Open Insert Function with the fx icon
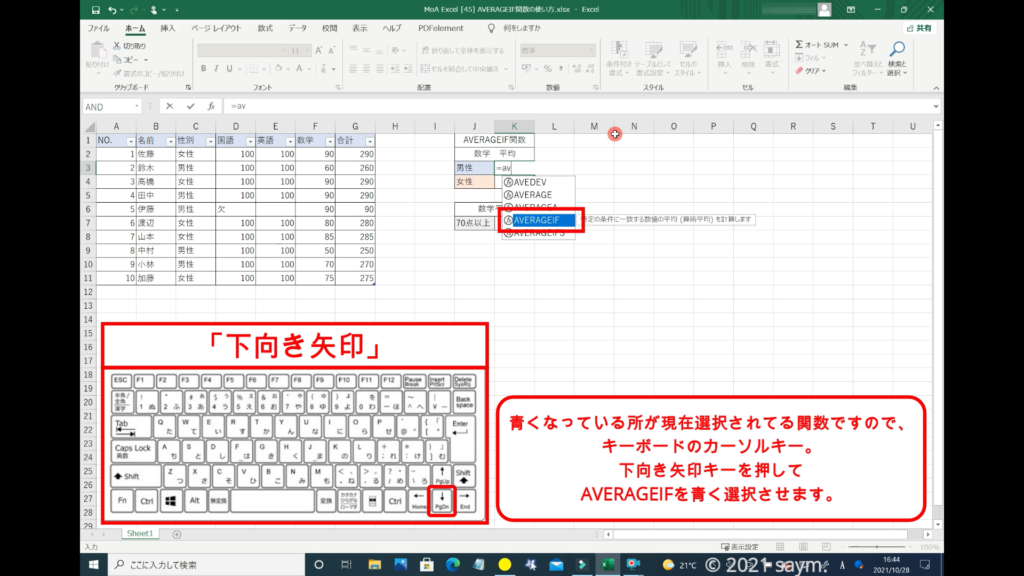This screenshot has width=1024, height=576. 210,106
